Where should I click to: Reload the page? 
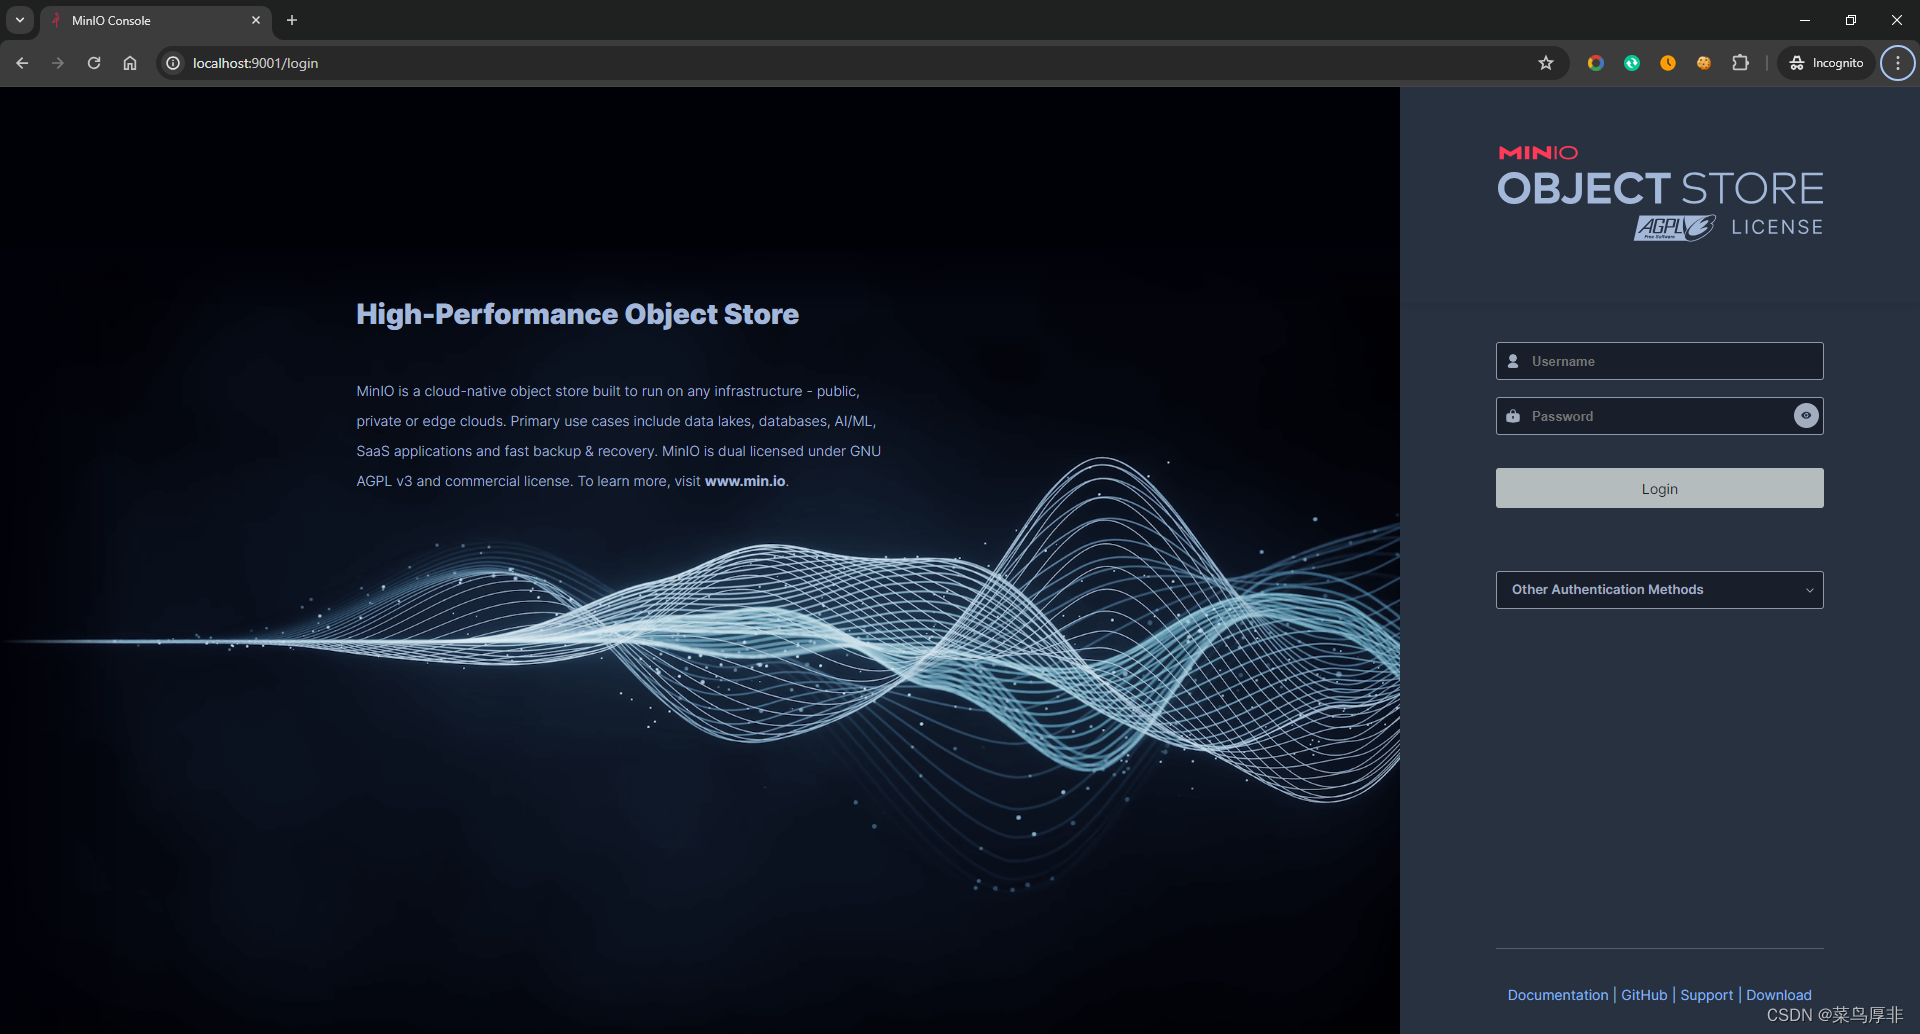(94, 63)
